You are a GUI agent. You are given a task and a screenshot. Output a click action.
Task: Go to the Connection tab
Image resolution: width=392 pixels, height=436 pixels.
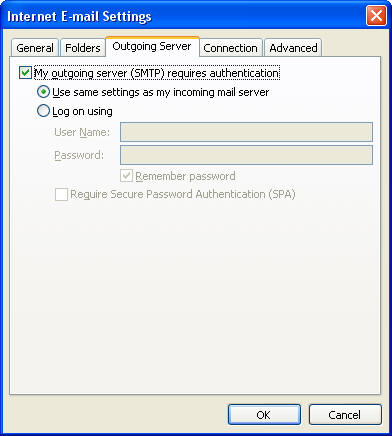230,48
